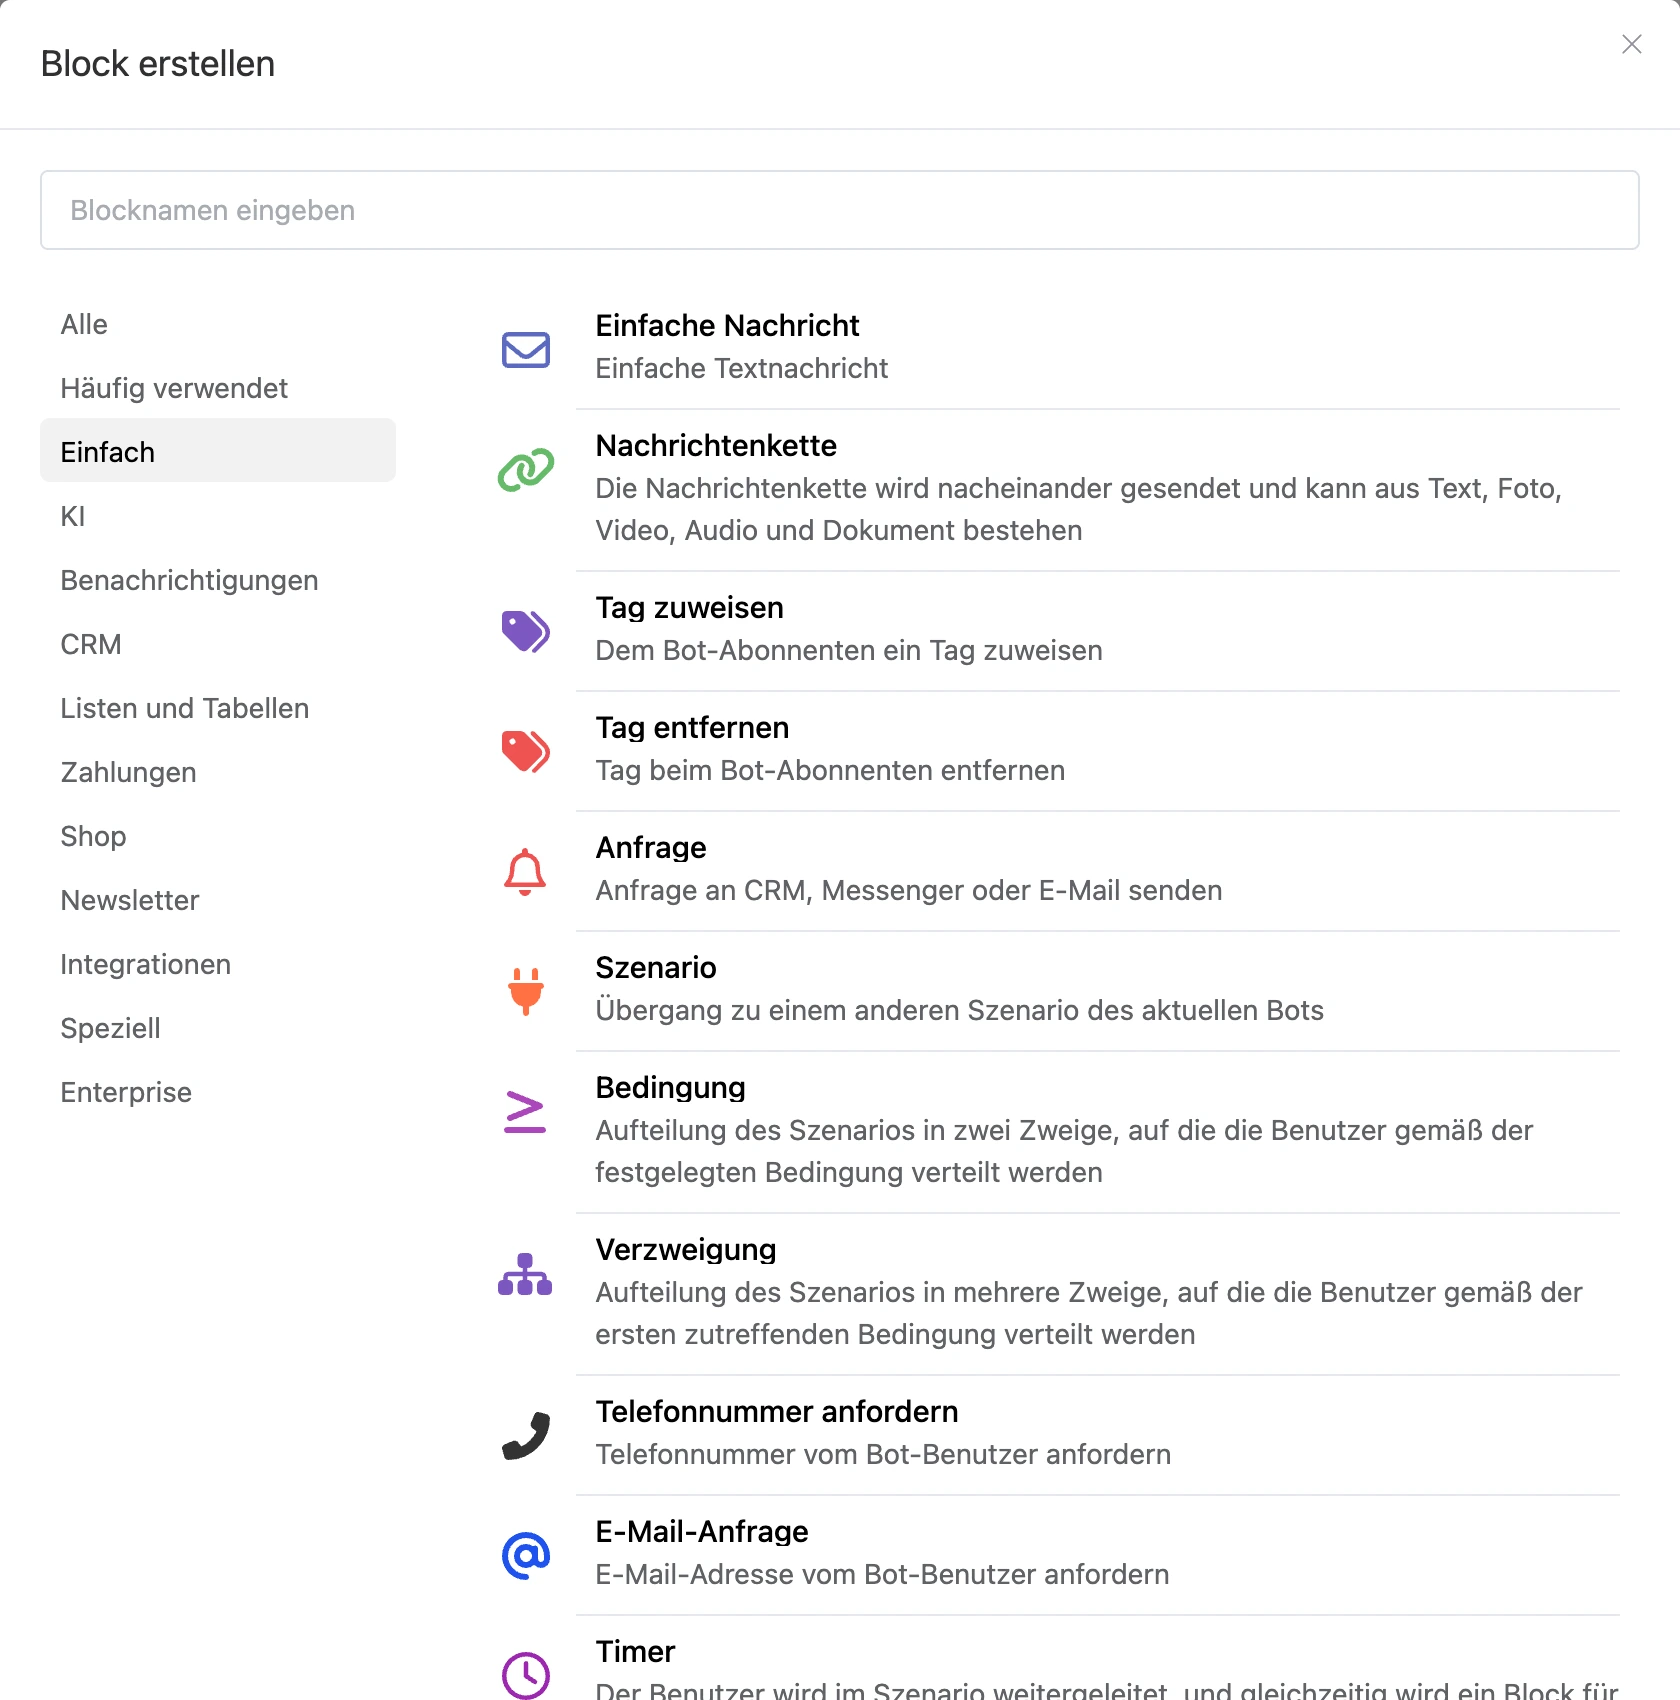Select the blue at-sign E-Mail-Anfrage icon
The height and width of the screenshot is (1700, 1680).
pyautogui.click(x=526, y=1556)
